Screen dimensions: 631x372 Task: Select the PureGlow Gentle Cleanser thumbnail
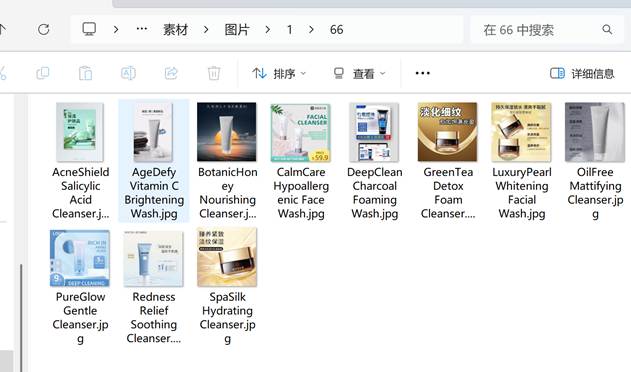80,258
